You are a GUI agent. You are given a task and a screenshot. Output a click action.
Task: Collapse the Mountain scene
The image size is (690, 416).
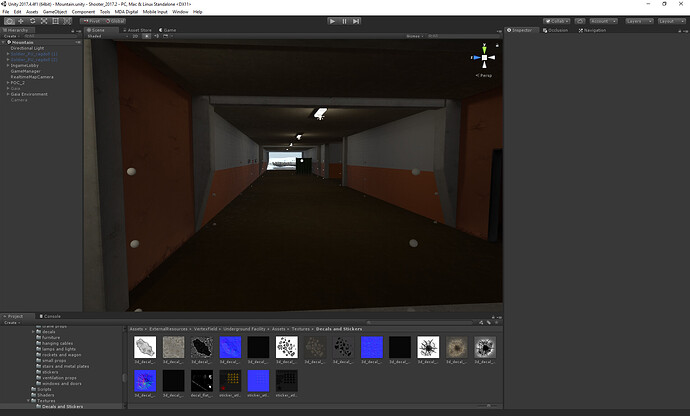[x=4, y=42]
